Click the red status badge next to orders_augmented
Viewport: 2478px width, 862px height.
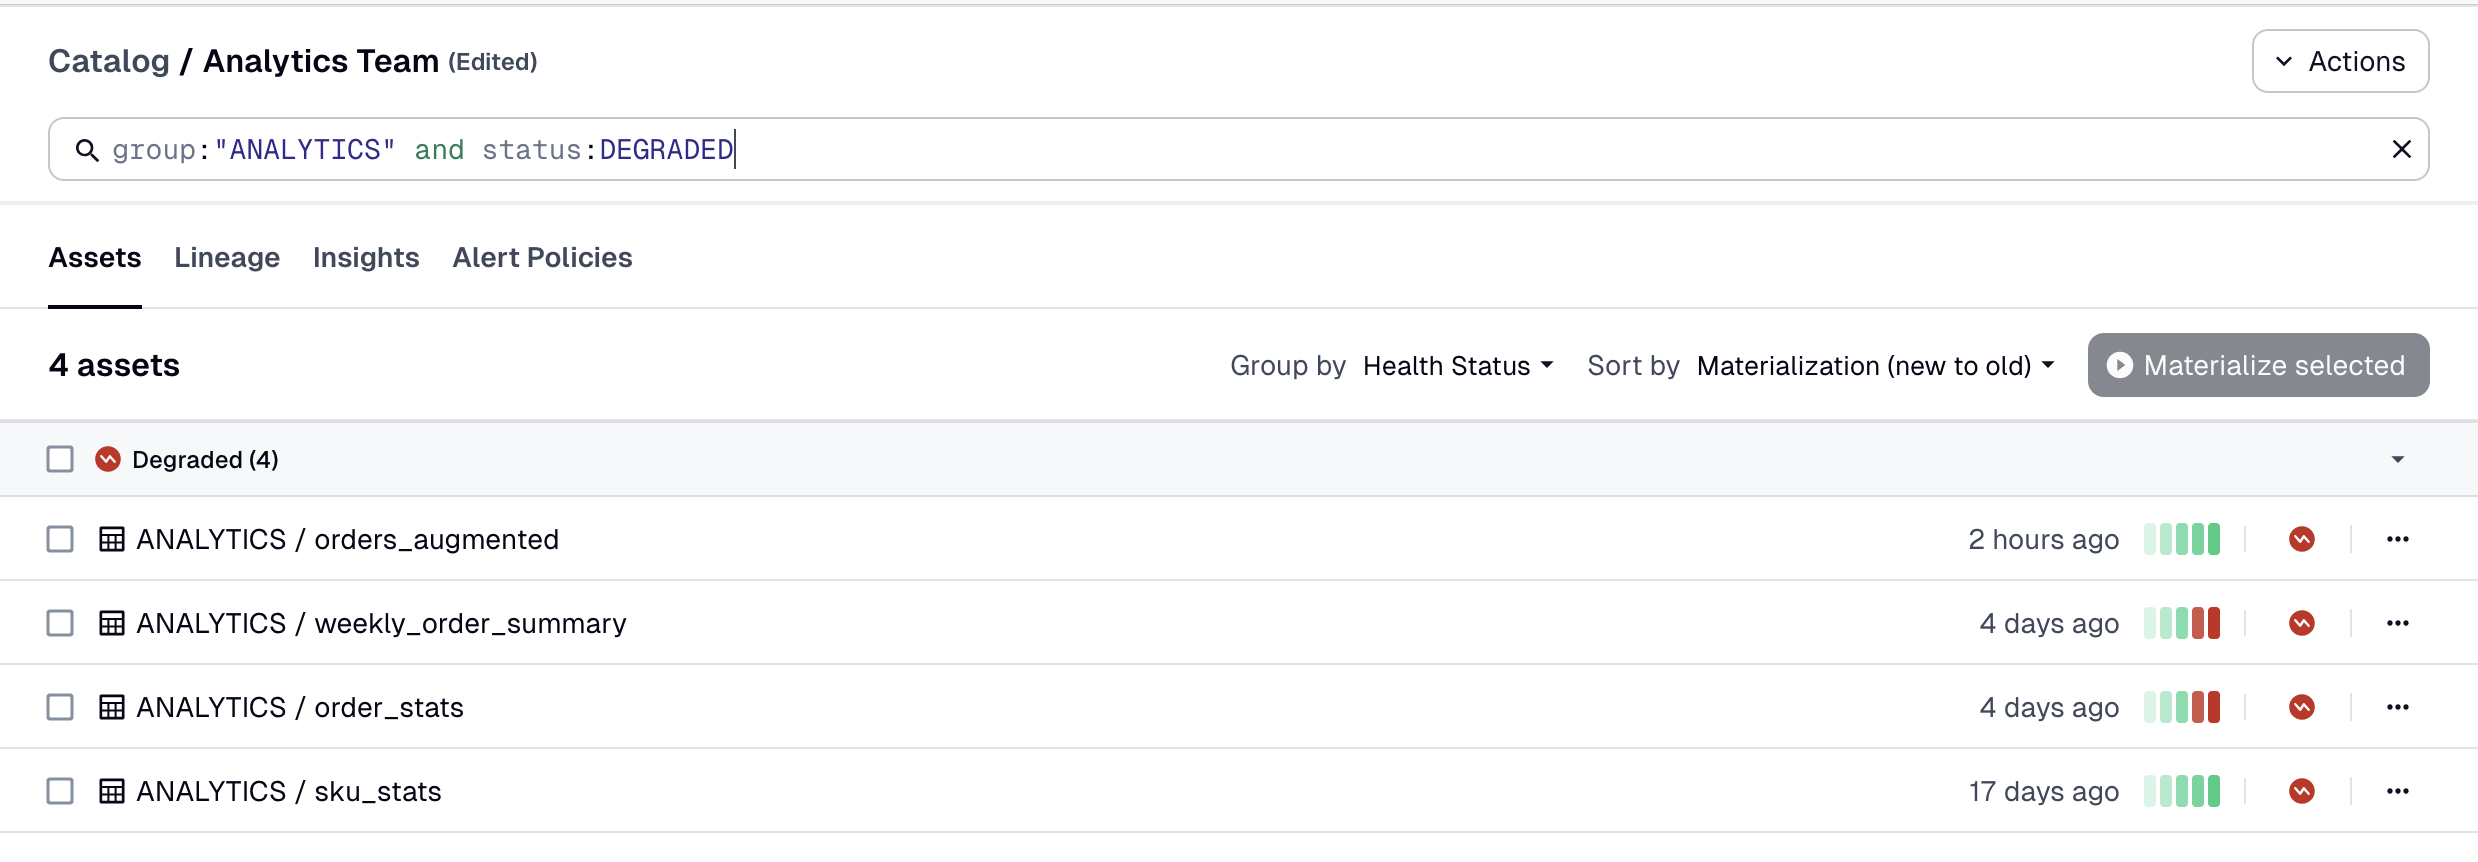point(2302,538)
